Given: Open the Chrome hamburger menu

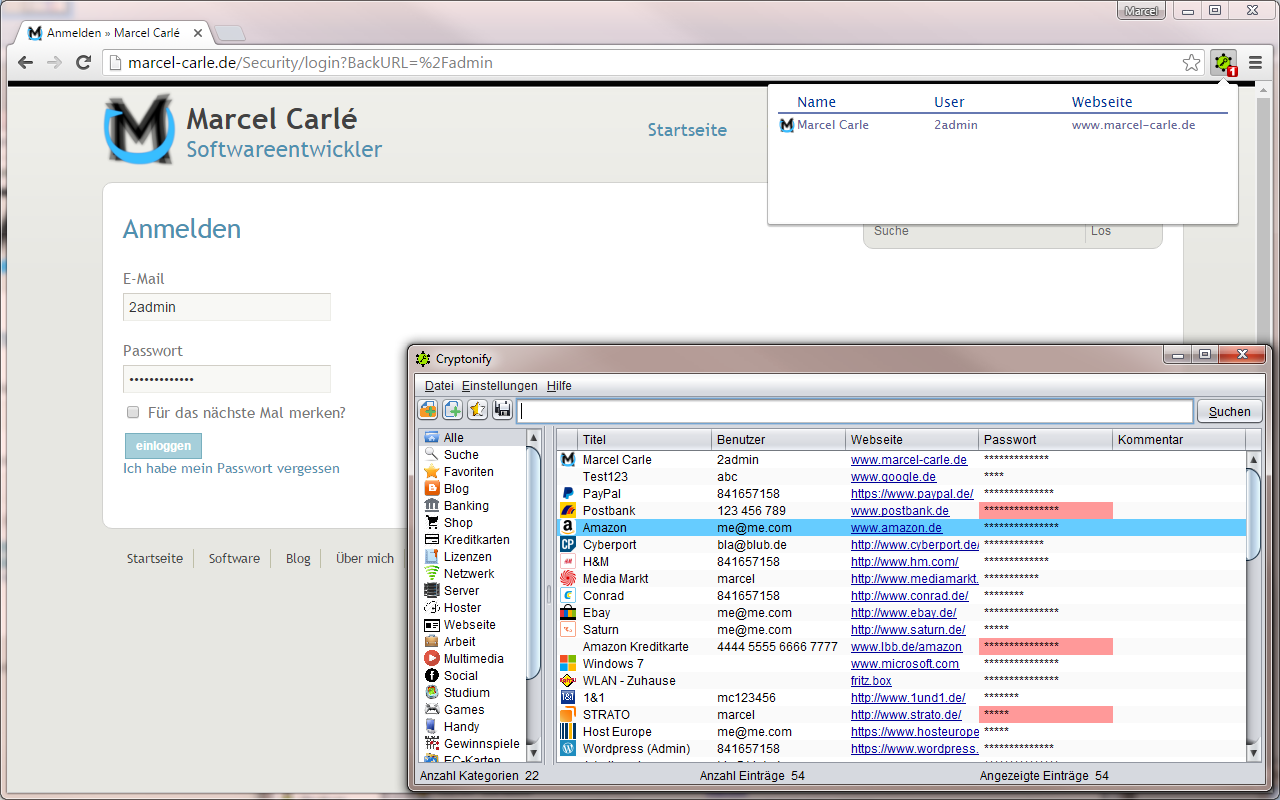Looking at the screenshot, I should pos(1256,63).
